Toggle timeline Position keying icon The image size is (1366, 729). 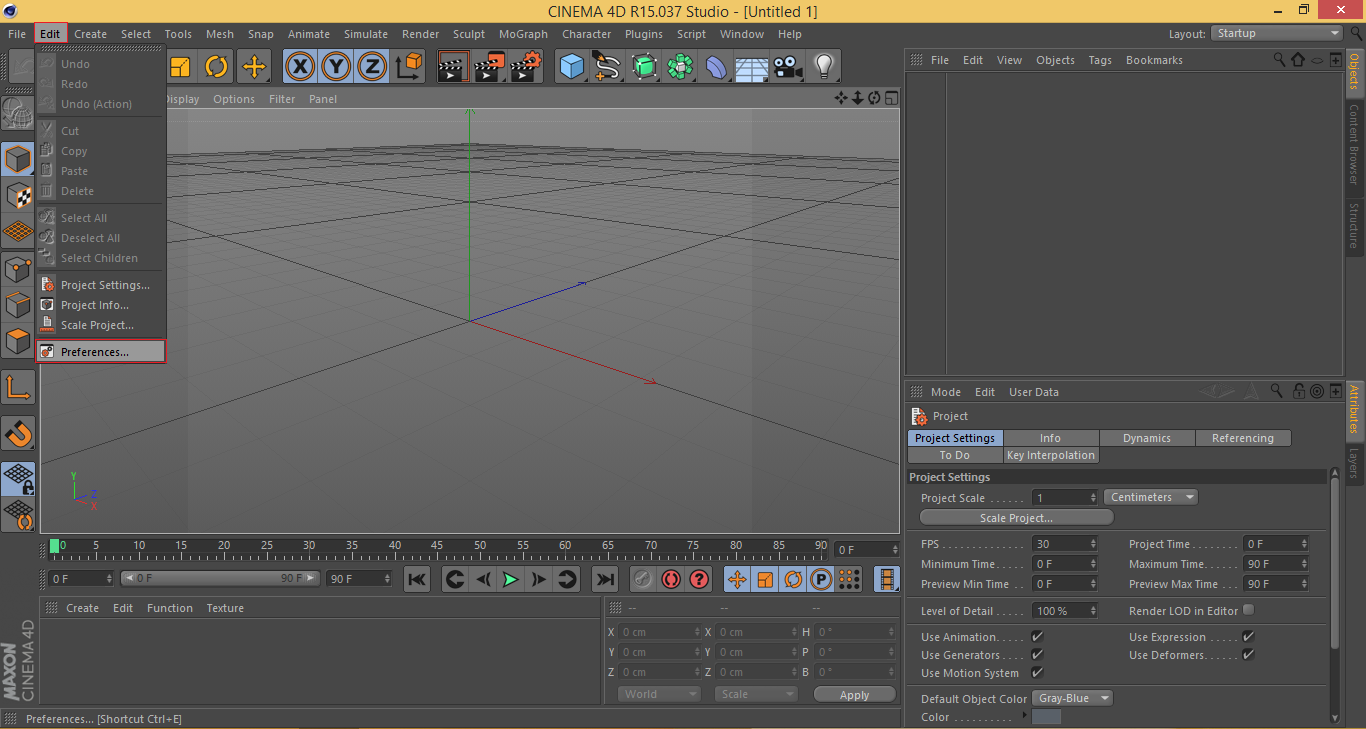pos(737,579)
